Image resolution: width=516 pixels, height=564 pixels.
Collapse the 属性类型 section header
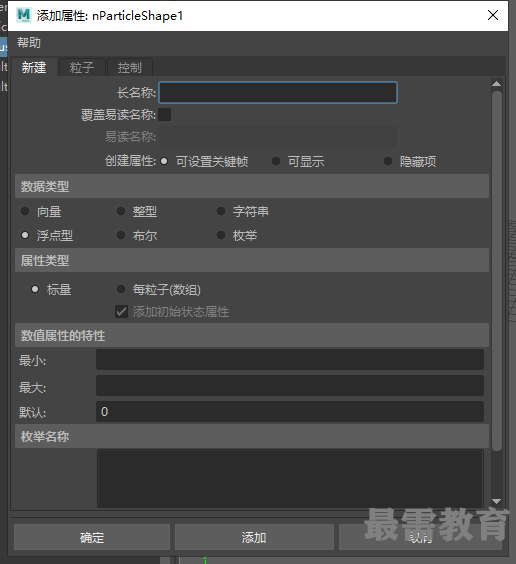(252, 260)
